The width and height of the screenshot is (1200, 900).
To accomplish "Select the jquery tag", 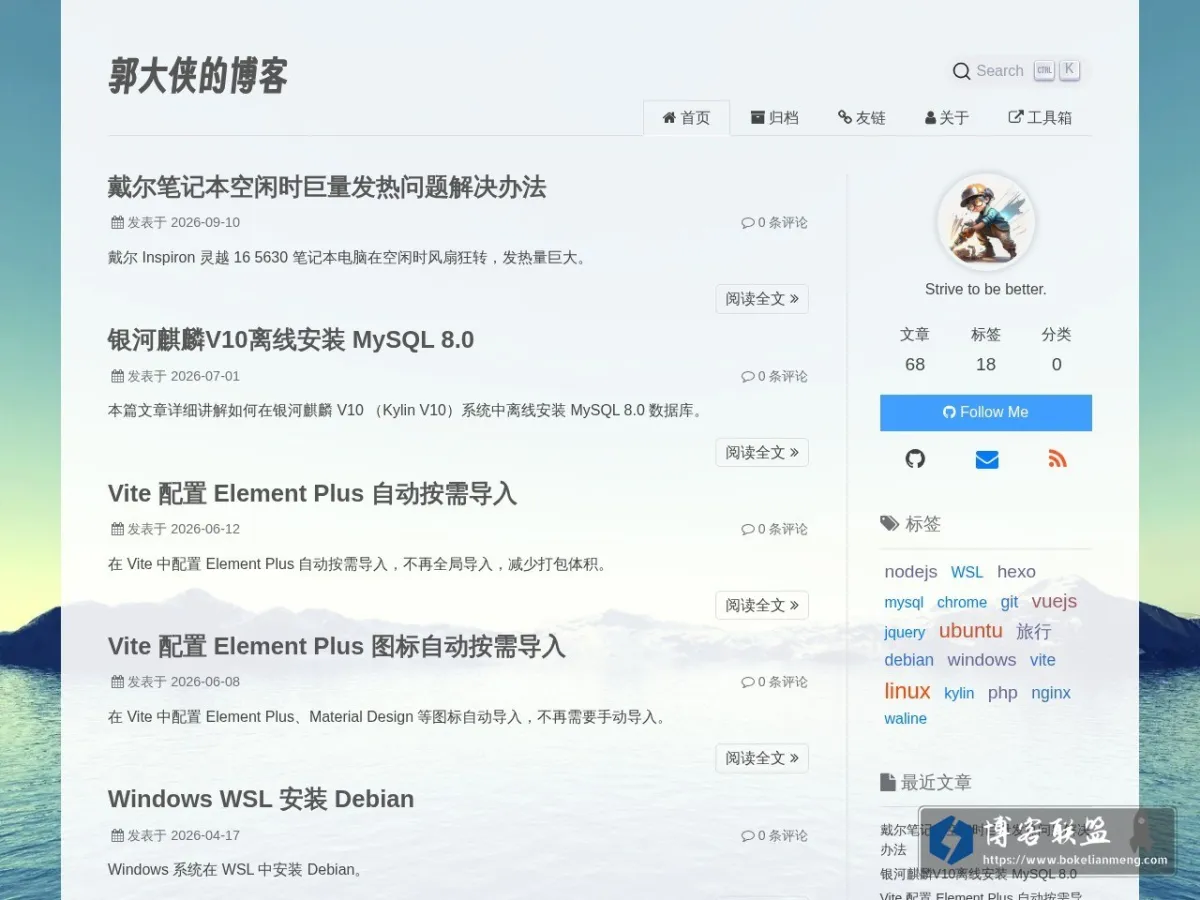I will tap(905, 632).
